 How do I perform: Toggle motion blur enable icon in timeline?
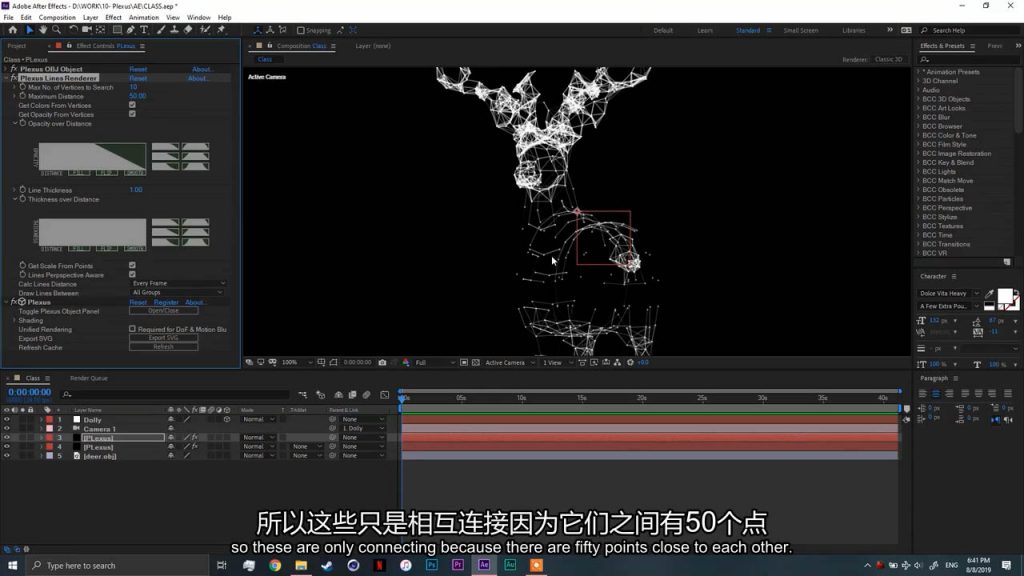click(x=366, y=394)
